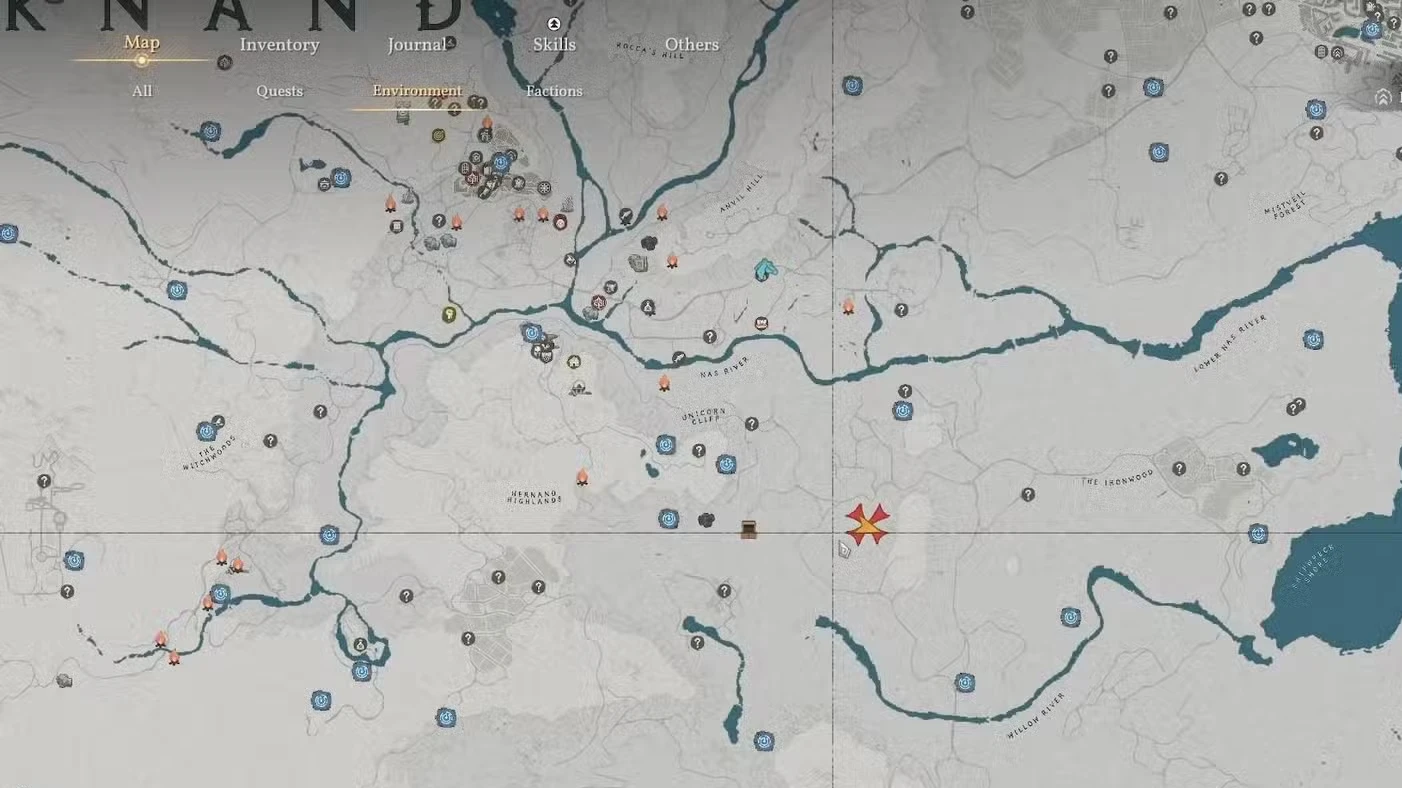Select the Environment map filter

pos(417,91)
